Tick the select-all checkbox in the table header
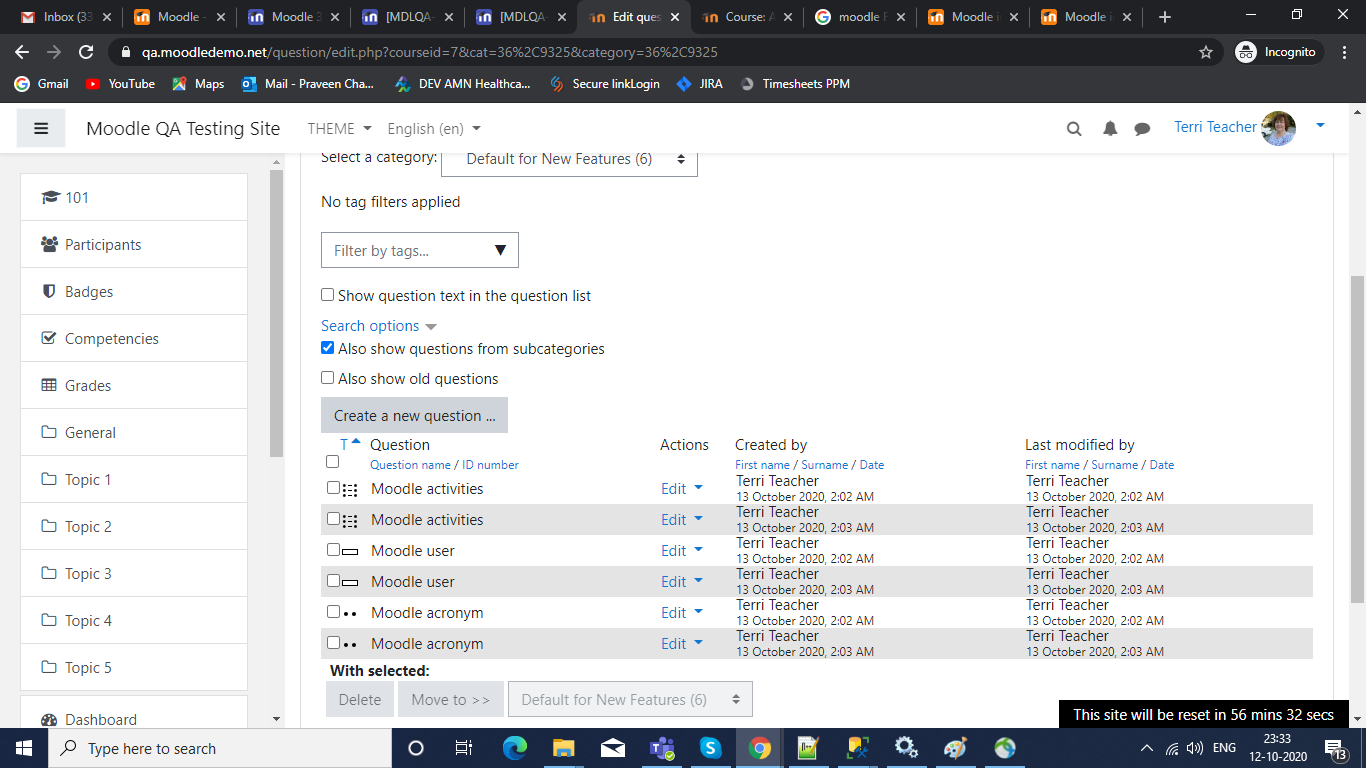The image size is (1366, 768). click(x=332, y=462)
